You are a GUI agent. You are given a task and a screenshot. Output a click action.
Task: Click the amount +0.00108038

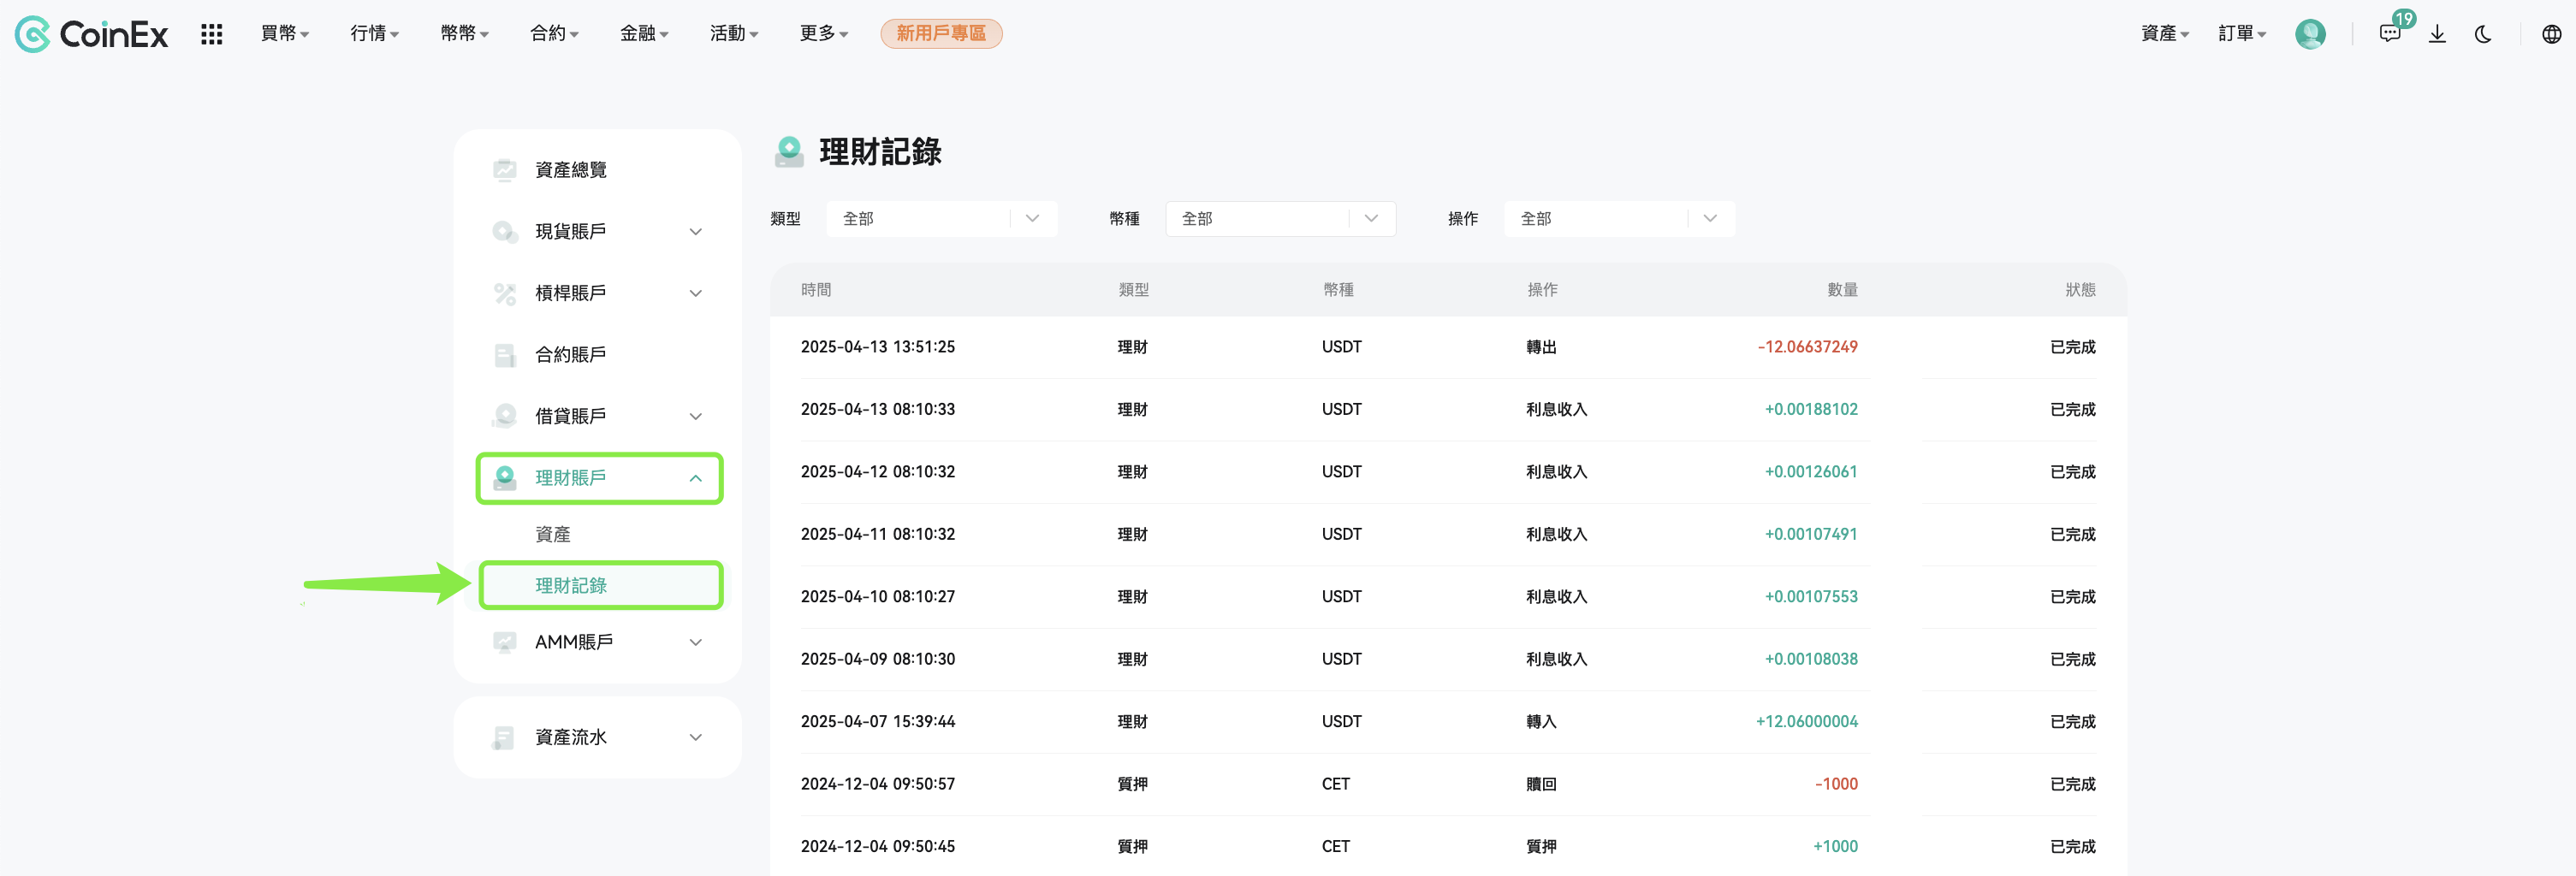click(x=1811, y=660)
